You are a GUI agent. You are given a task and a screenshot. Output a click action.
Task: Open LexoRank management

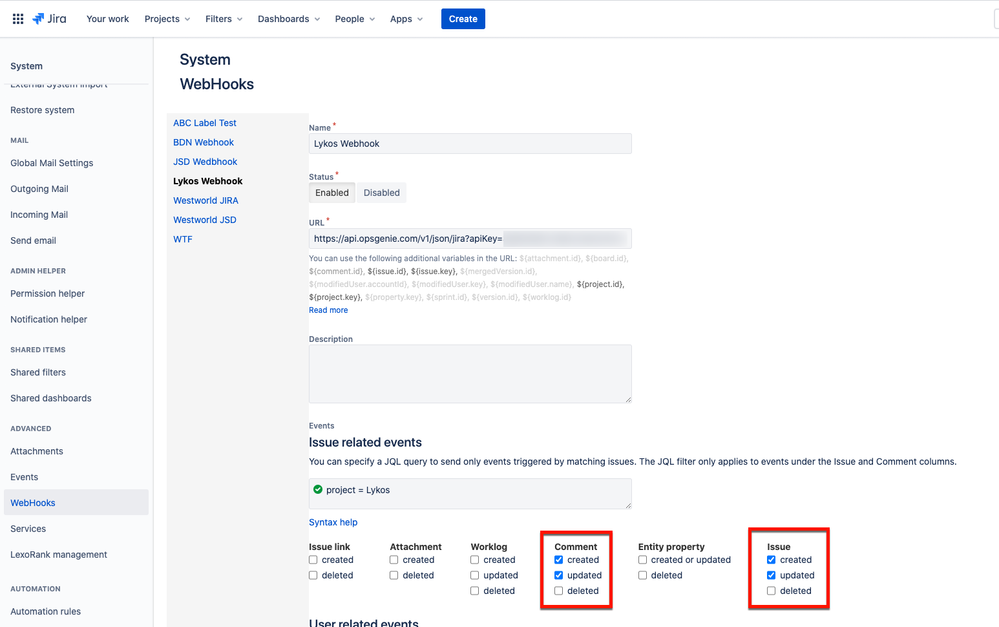59,555
